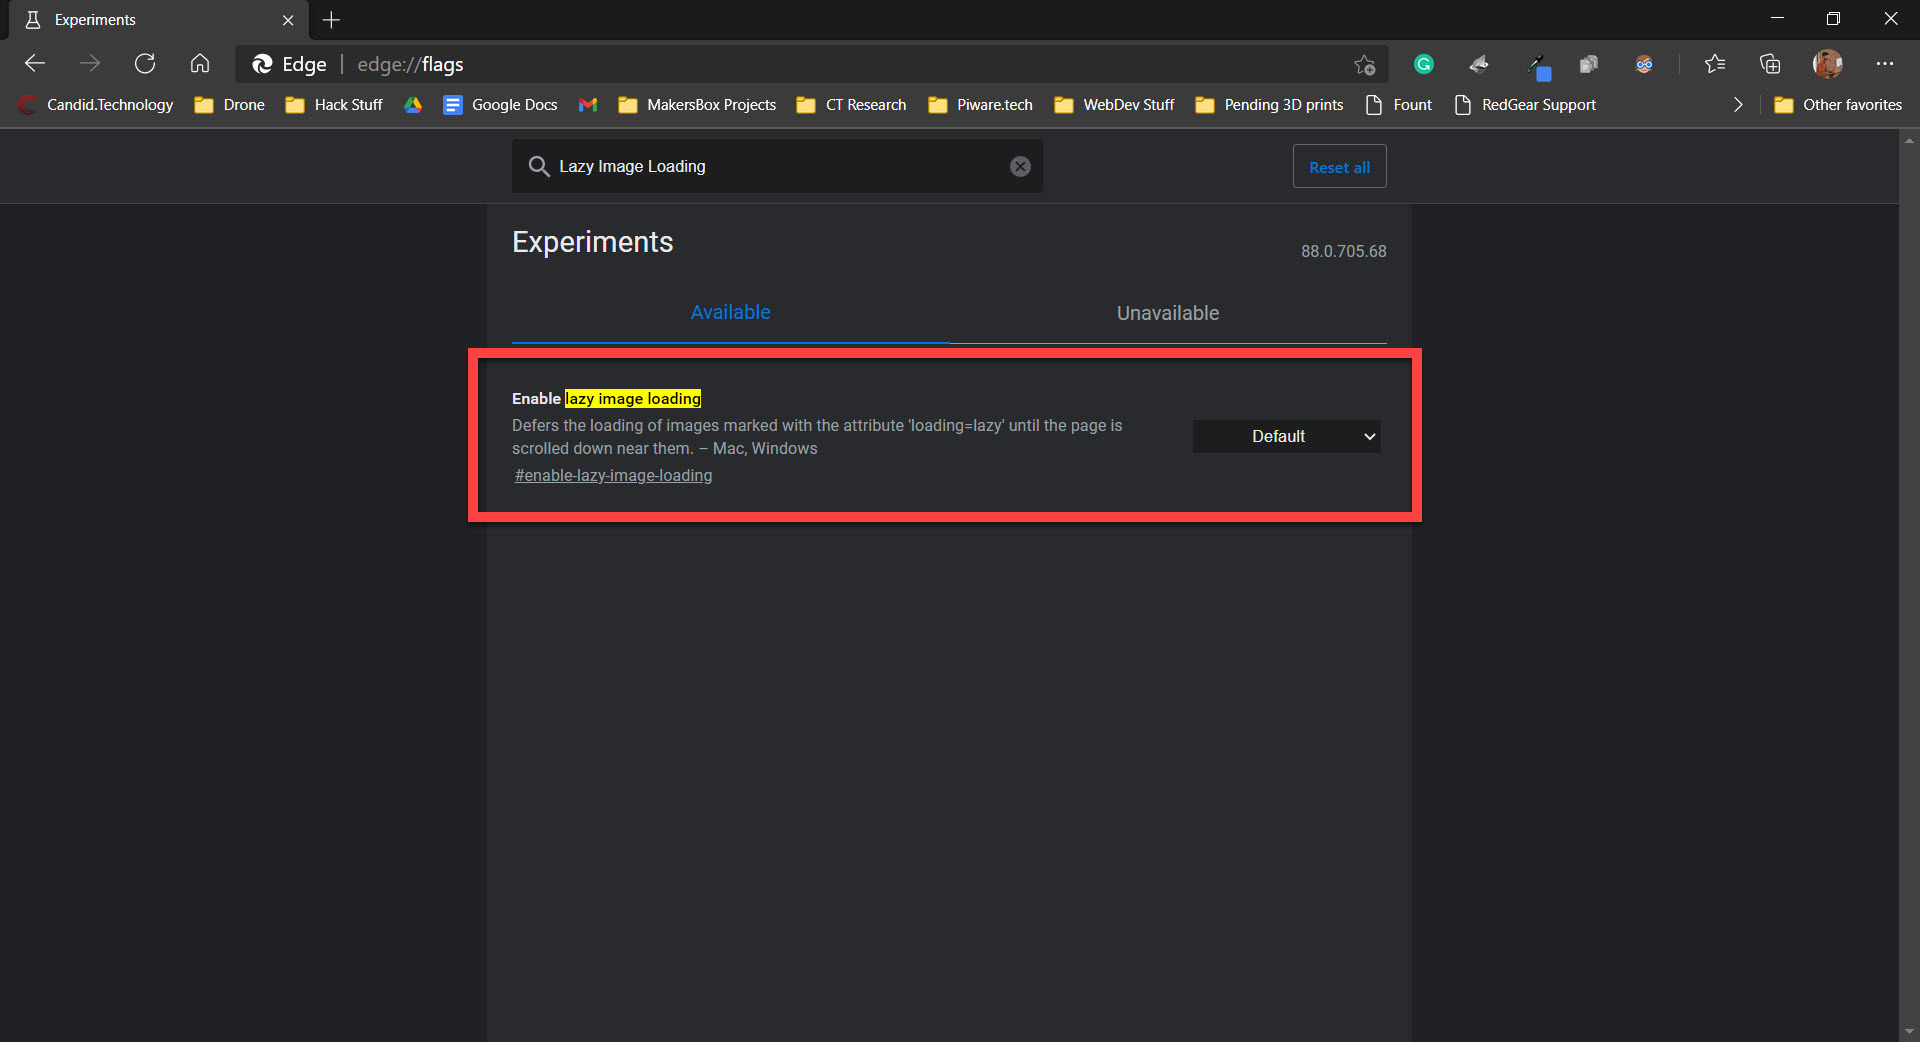This screenshot has height=1042, width=1920.
Task: Switch to the Available tab
Action: click(731, 313)
